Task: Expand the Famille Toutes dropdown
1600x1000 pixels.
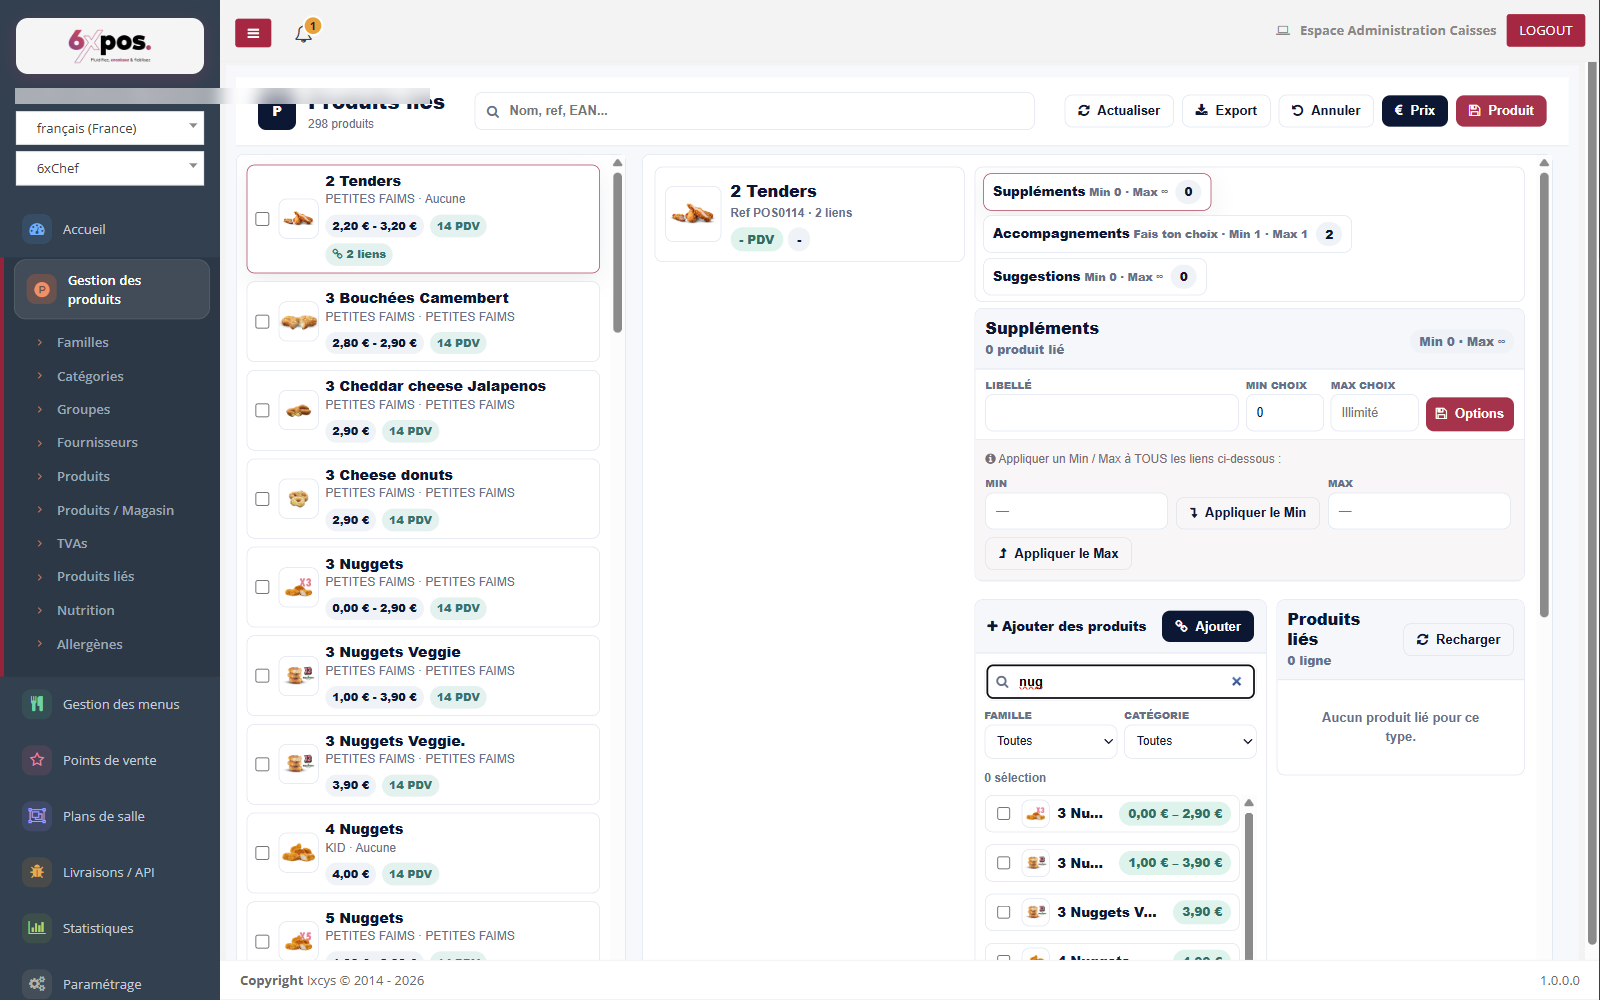Action: [x=1050, y=741]
